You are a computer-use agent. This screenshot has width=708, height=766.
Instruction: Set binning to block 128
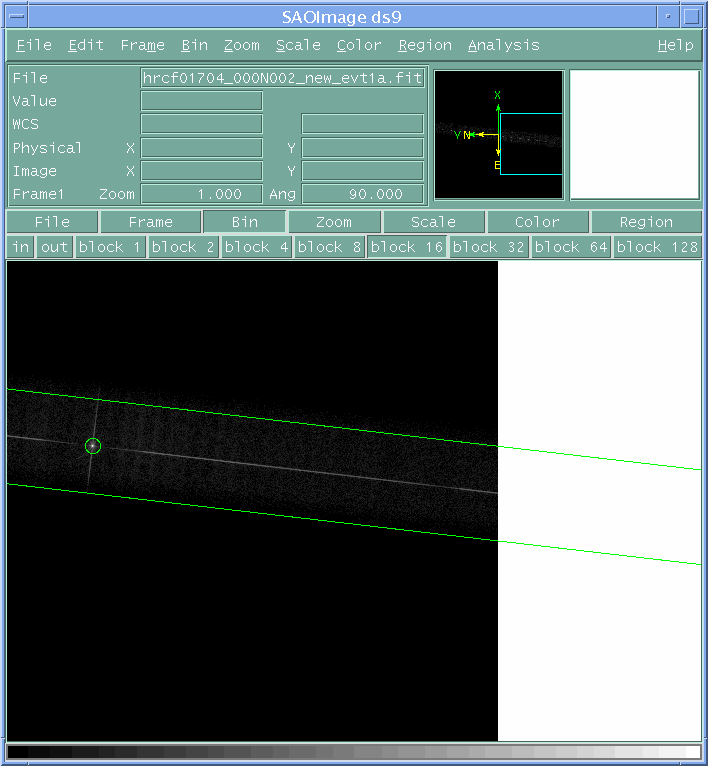657,247
